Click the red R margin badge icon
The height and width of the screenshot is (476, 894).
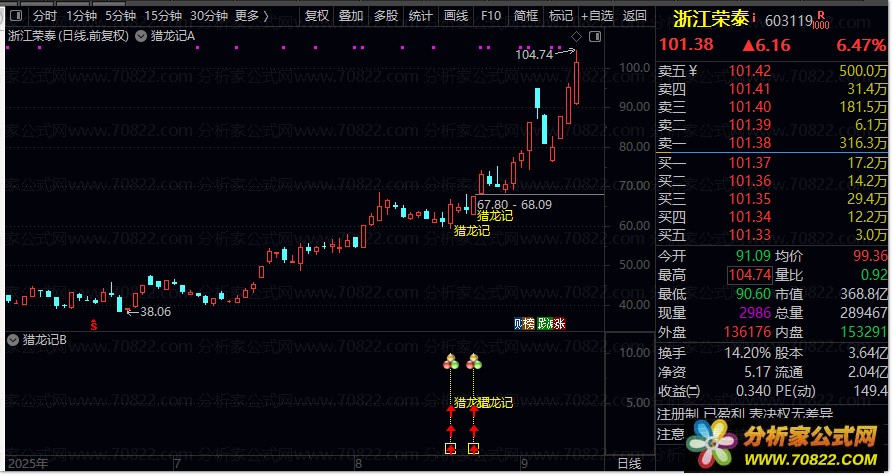(821, 15)
